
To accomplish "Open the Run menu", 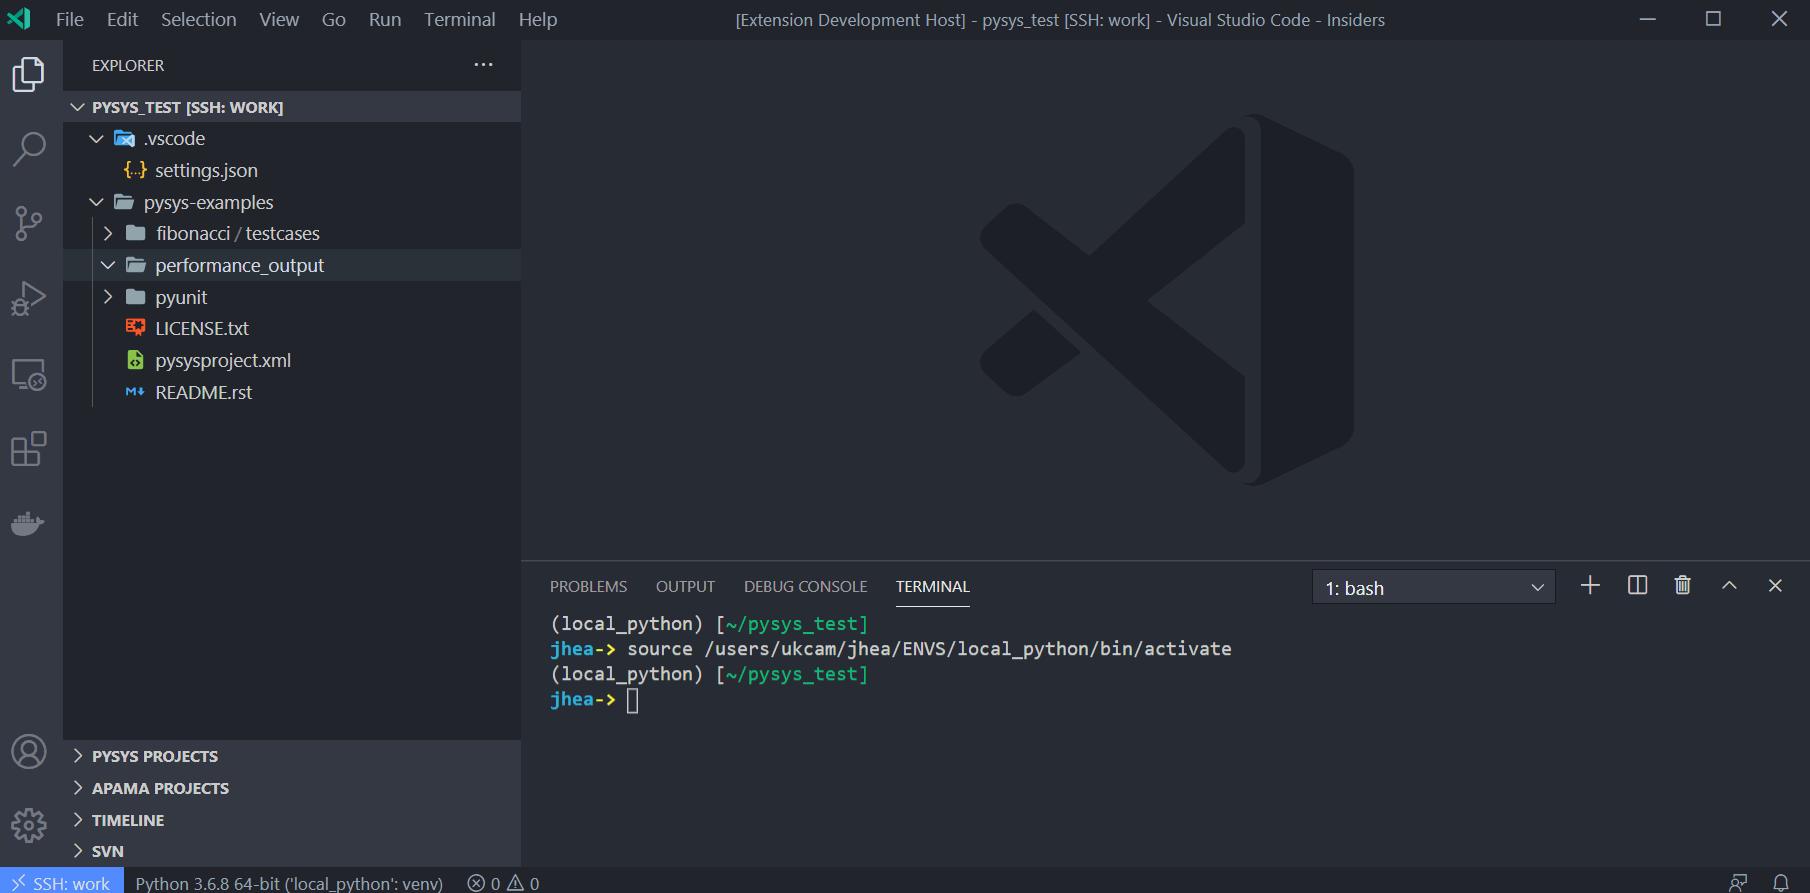I will 385,19.
